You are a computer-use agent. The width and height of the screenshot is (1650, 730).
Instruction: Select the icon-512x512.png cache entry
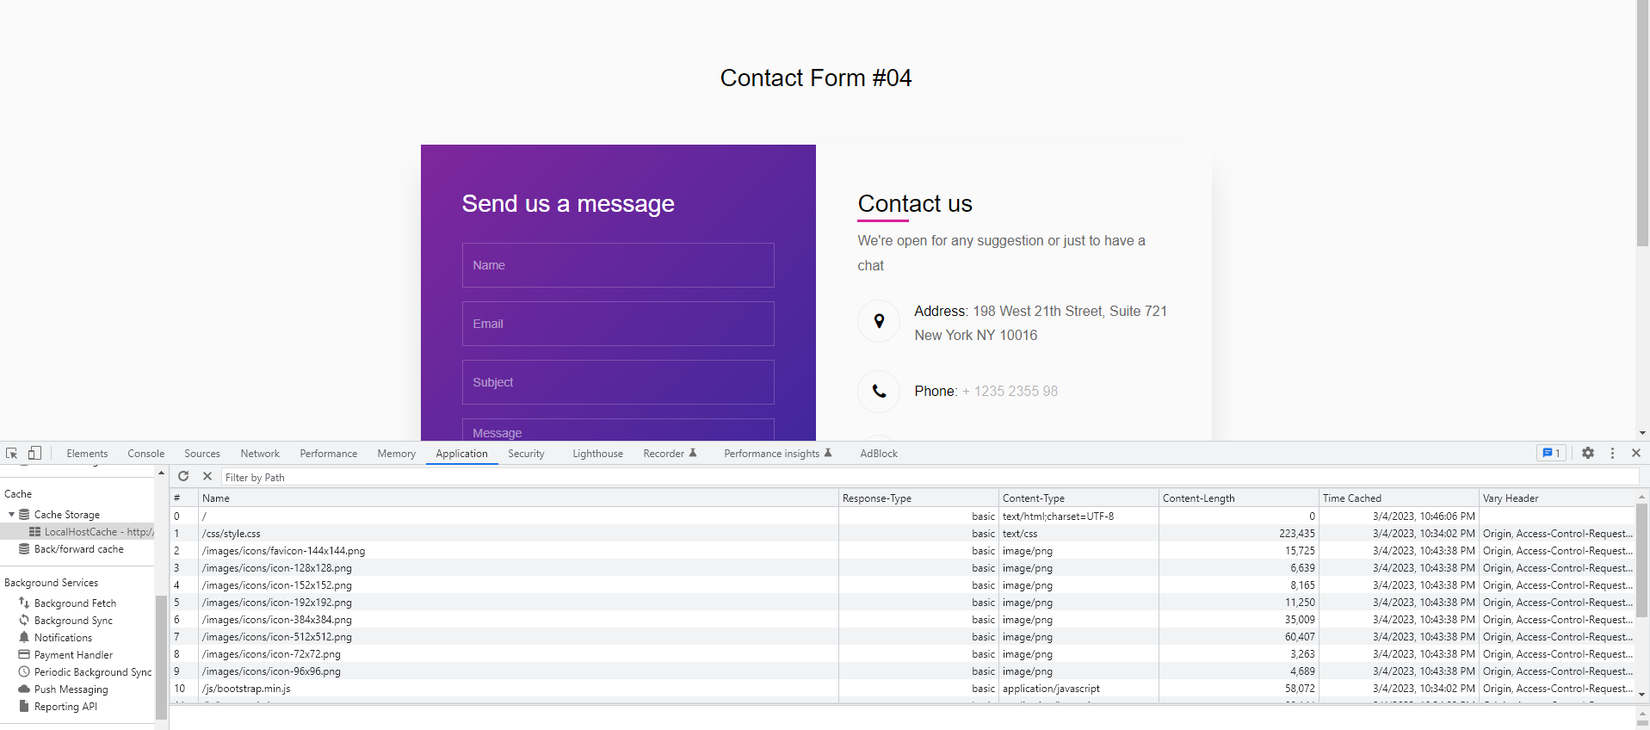point(903,637)
